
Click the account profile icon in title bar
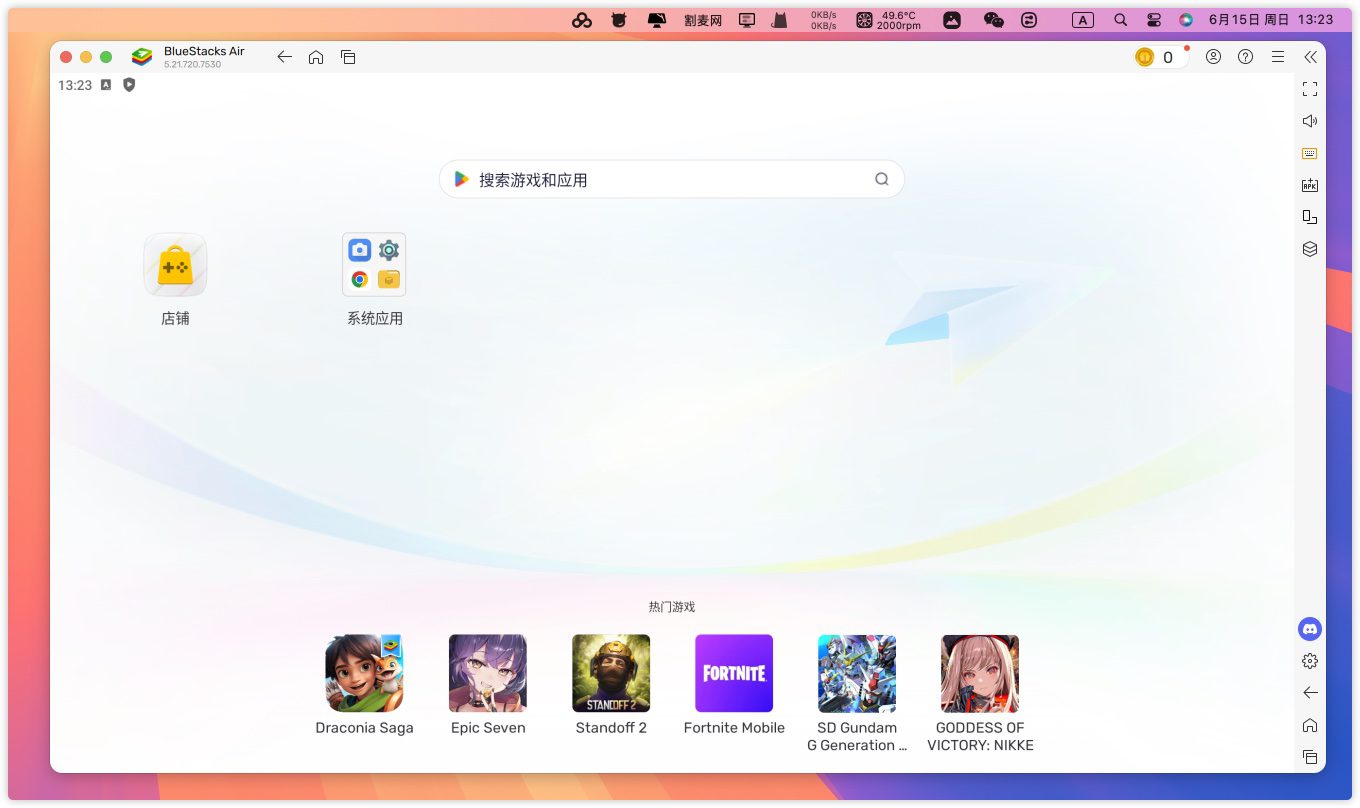1213,57
